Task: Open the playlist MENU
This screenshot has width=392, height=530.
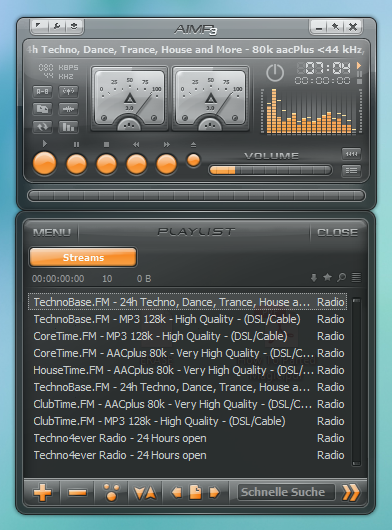Action: point(52,233)
